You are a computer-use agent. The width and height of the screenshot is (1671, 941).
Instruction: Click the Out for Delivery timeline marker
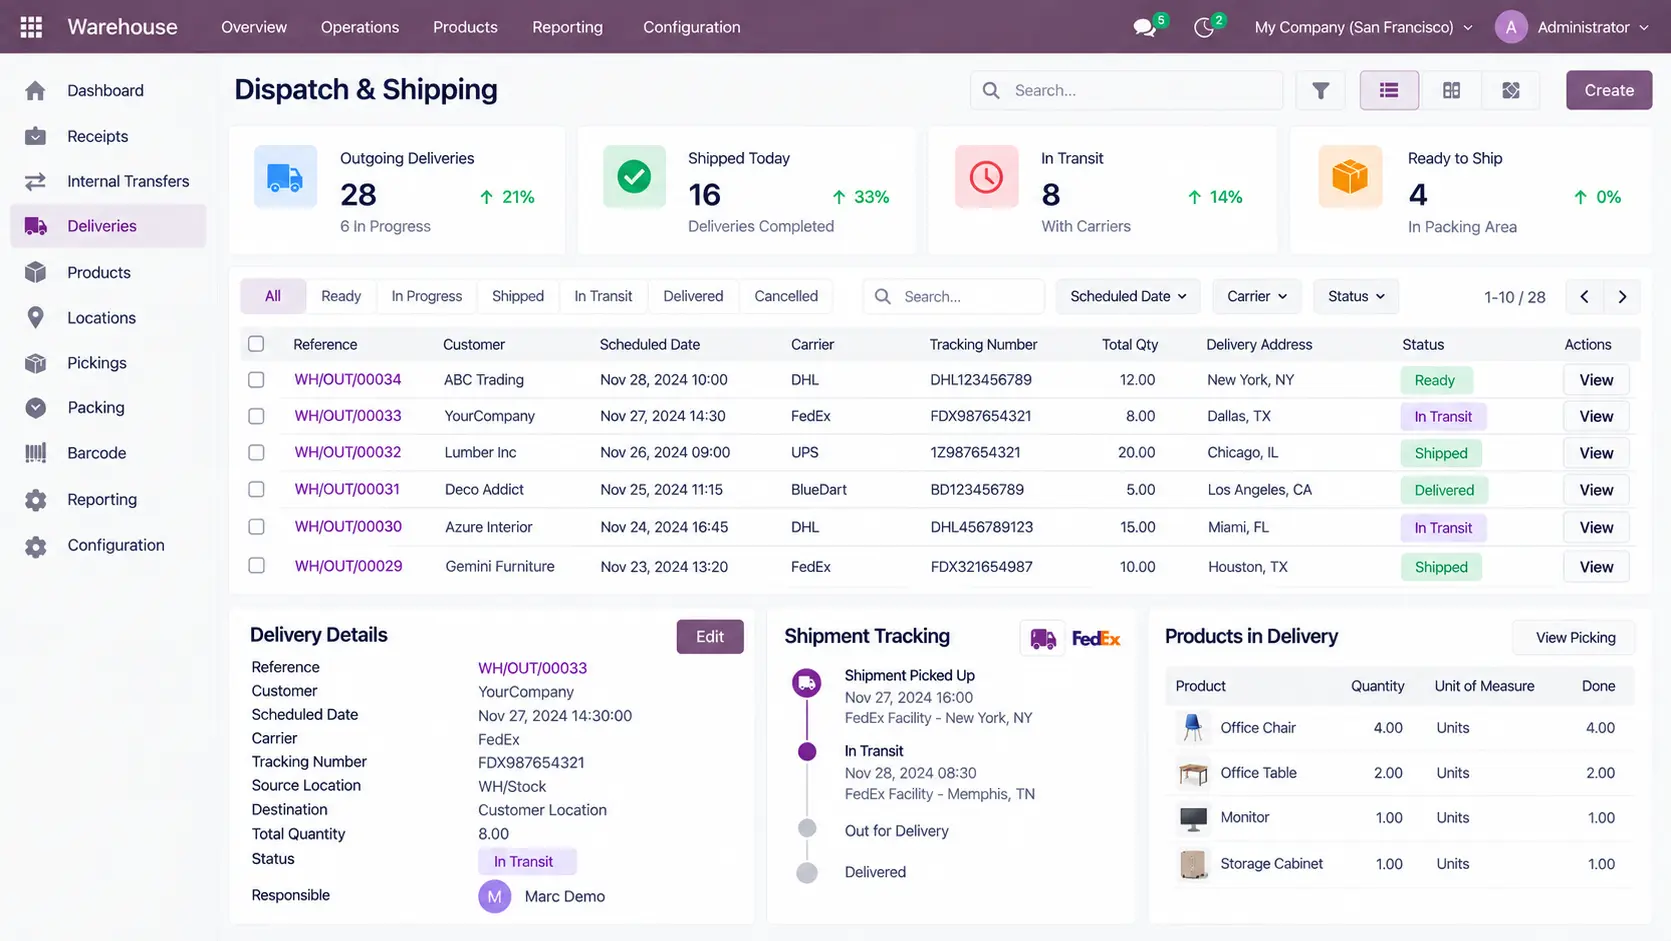(x=807, y=828)
